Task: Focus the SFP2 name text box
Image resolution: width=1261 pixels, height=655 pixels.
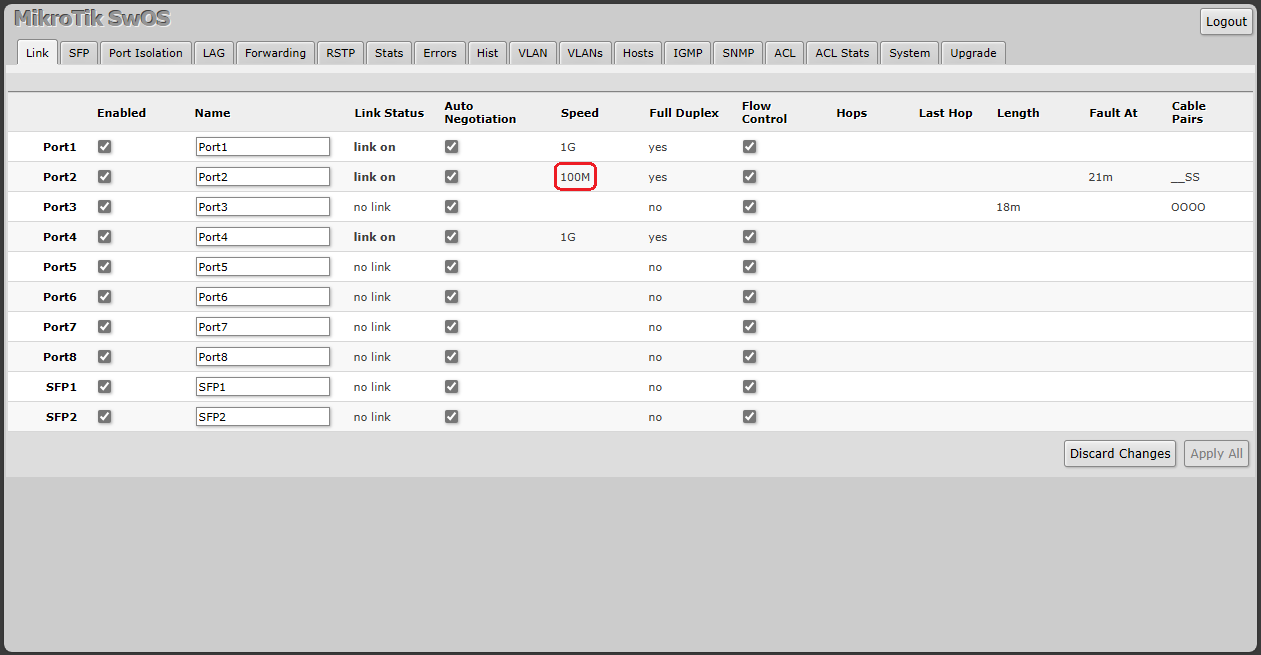Action: [262, 417]
